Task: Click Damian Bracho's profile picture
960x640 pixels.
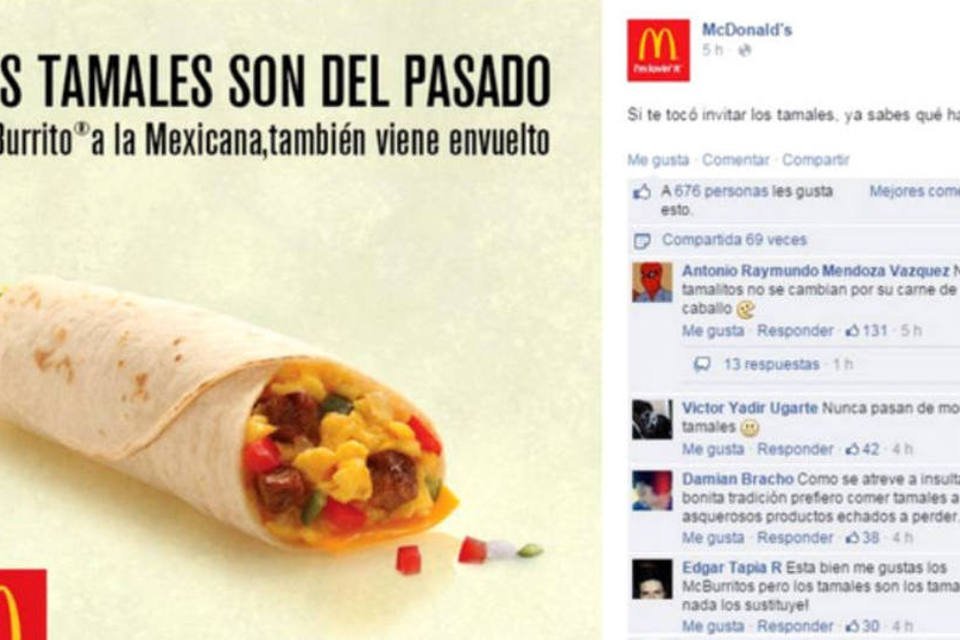Action: pyautogui.click(x=652, y=491)
